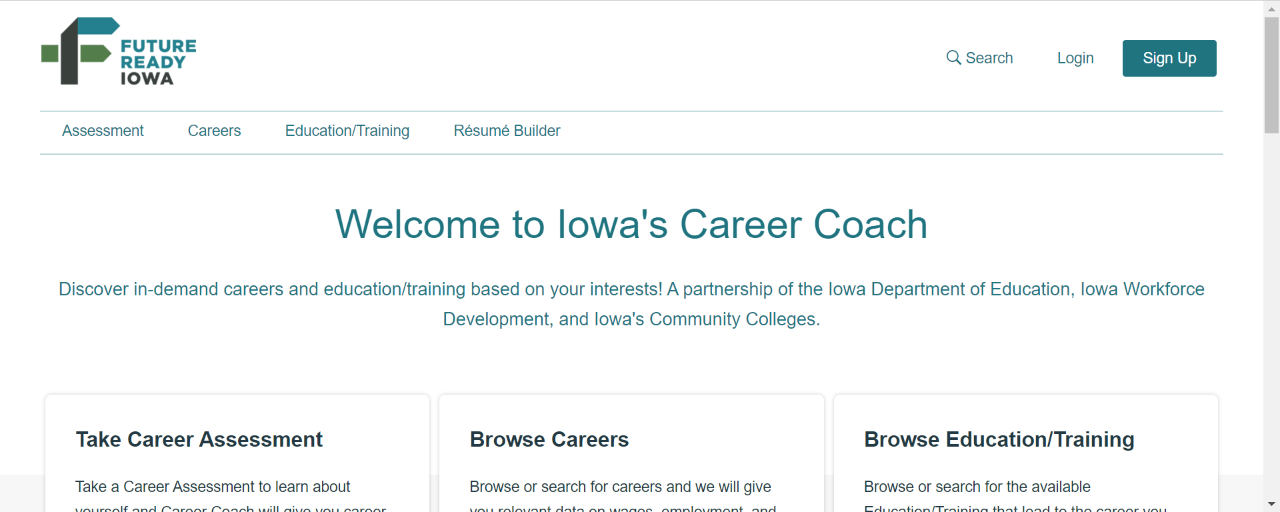Open the Résumé Builder navigation item
This screenshot has height=512, width=1280.
pyautogui.click(x=507, y=131)
